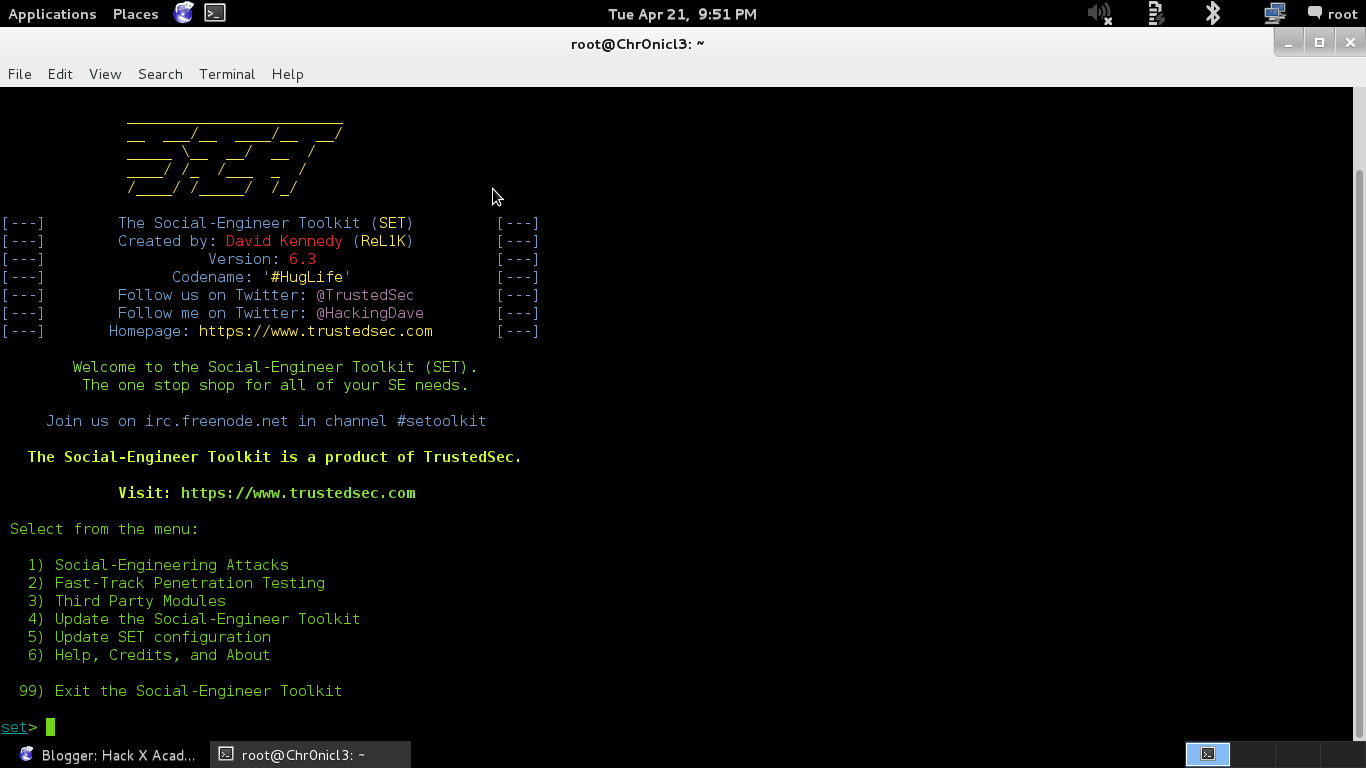Click option 1) Social-Engineering Attacks
The image size is (1366, 768).
[159, 565]
